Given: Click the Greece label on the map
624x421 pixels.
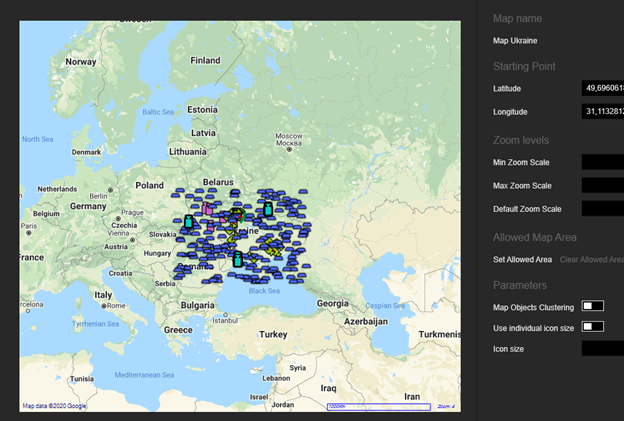Looking at the screenshot, I should click(x=178, y=330).
